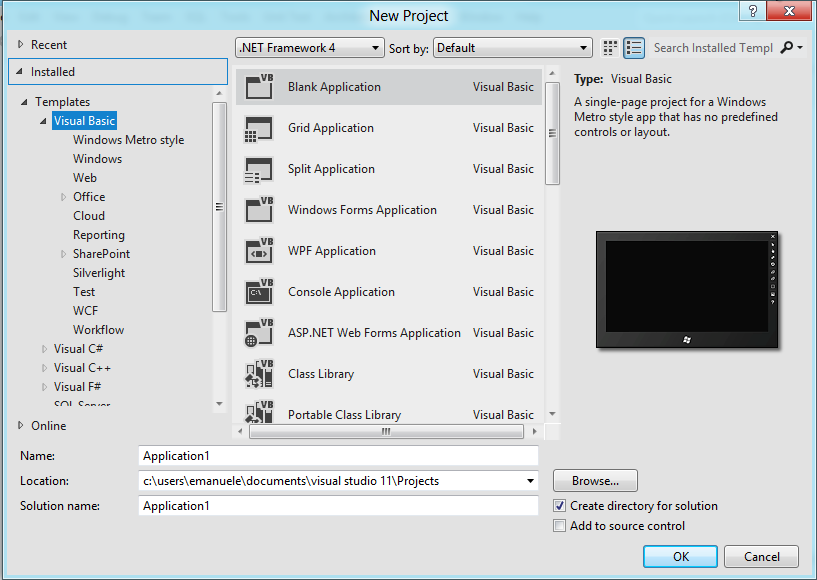Click category tree scroll down arrow
This screenshot has width=817, height=580.
click(219, 404)
